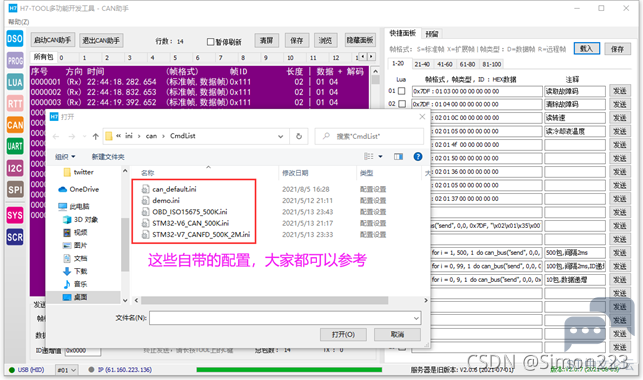This screenshot has height=380, width=643.
Task: Open 组织 organize dropdown menu
Action: click(x=65, y=157)
